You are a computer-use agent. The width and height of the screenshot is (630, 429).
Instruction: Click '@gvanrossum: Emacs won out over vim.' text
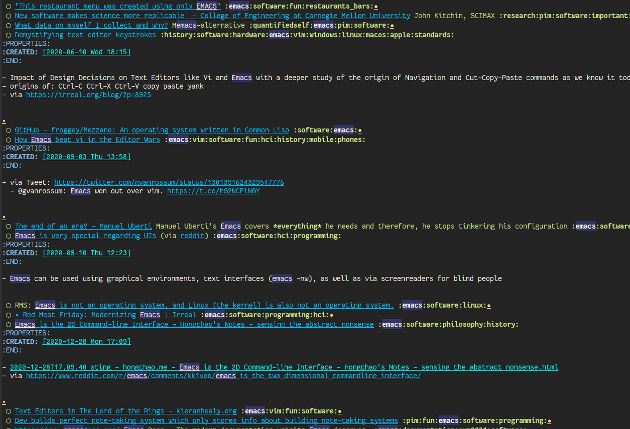point(90,191)
